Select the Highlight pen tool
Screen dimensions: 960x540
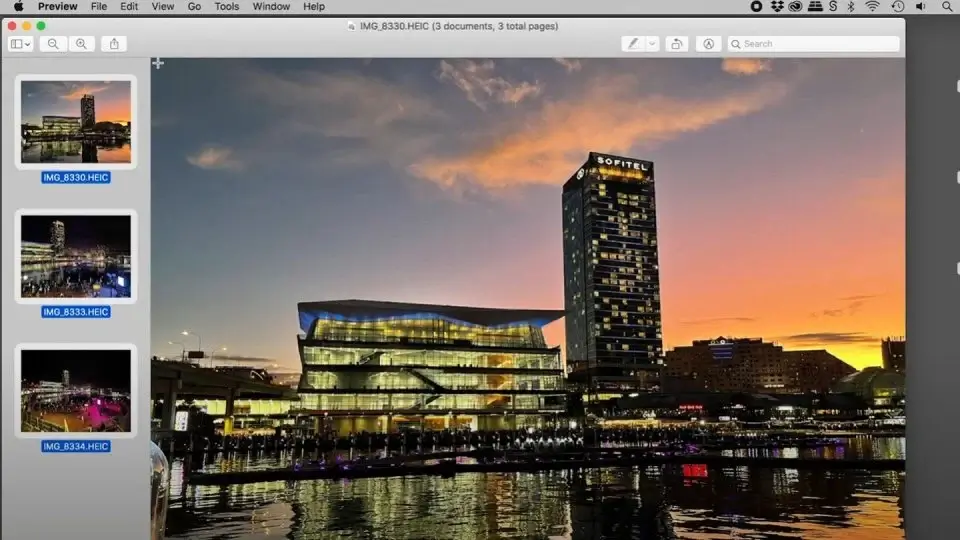[633, 43]
